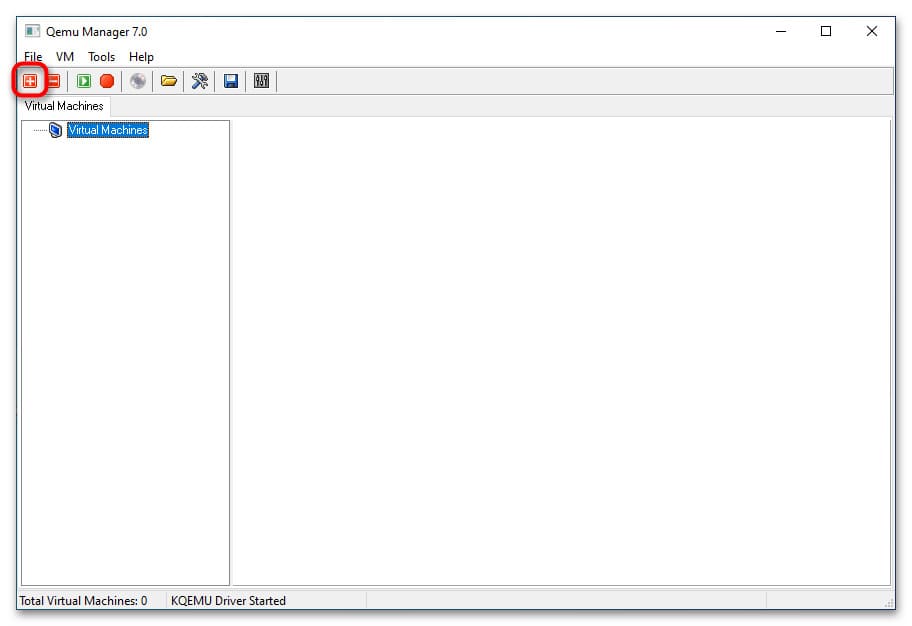Click the grayed-out disc icon in toolbar

click(138, 81)
